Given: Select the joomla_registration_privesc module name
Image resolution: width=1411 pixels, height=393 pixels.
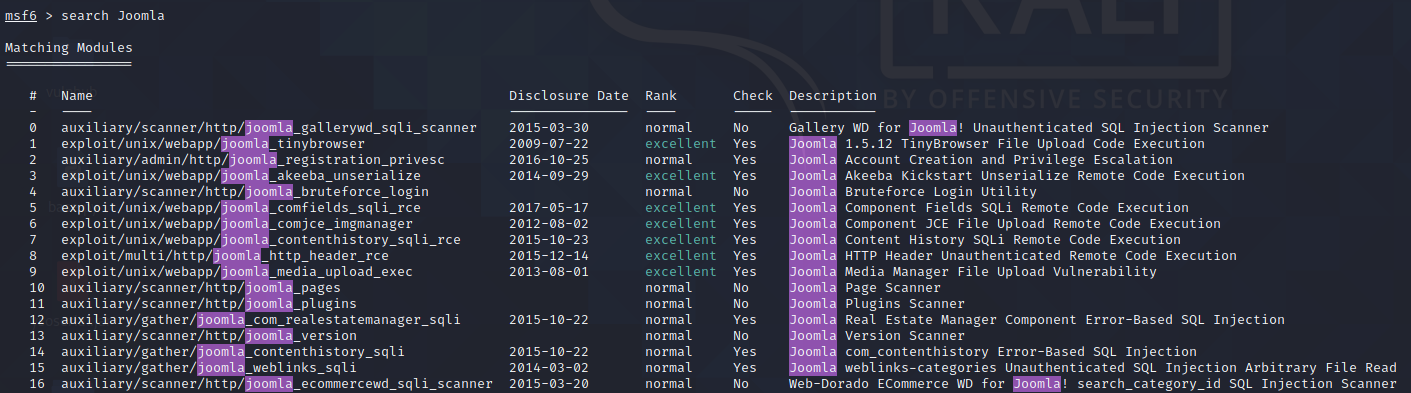Looking at the screenshot, I should (x=253, y=160).
